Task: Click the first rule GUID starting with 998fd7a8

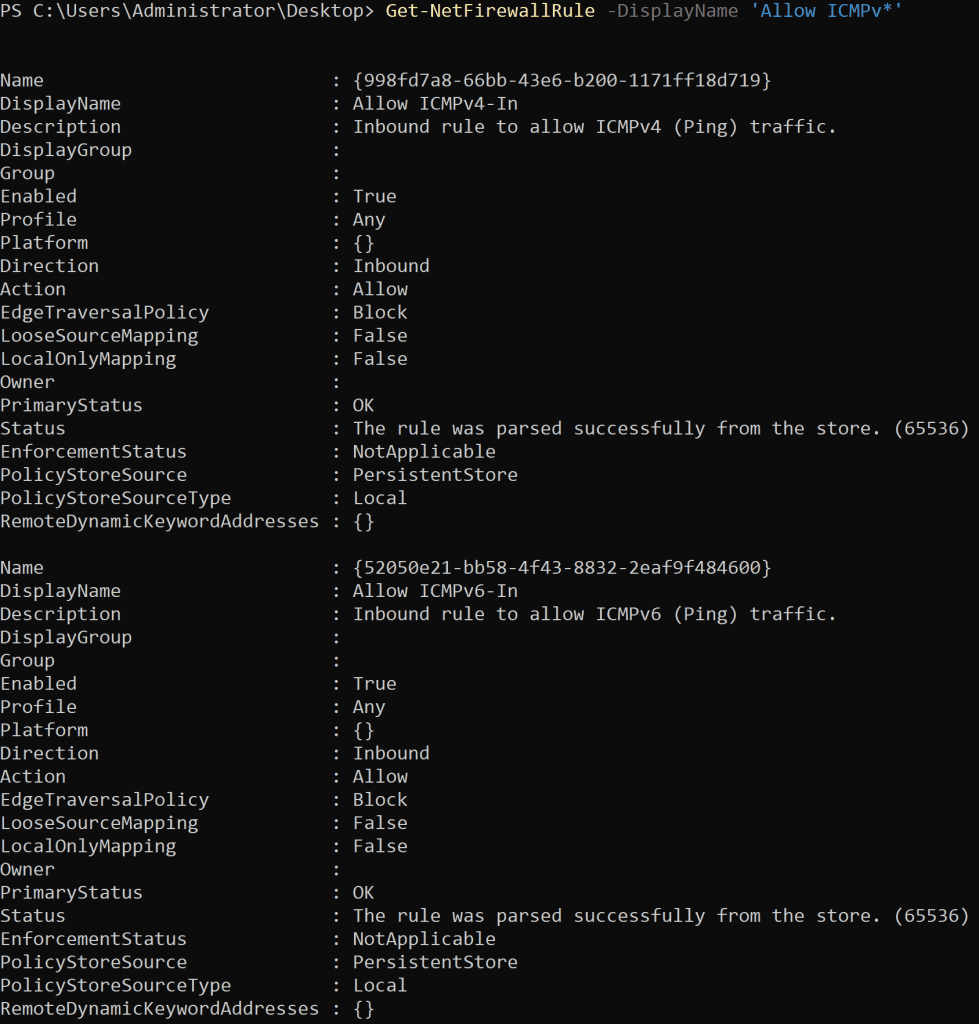Action: [562, 80]
